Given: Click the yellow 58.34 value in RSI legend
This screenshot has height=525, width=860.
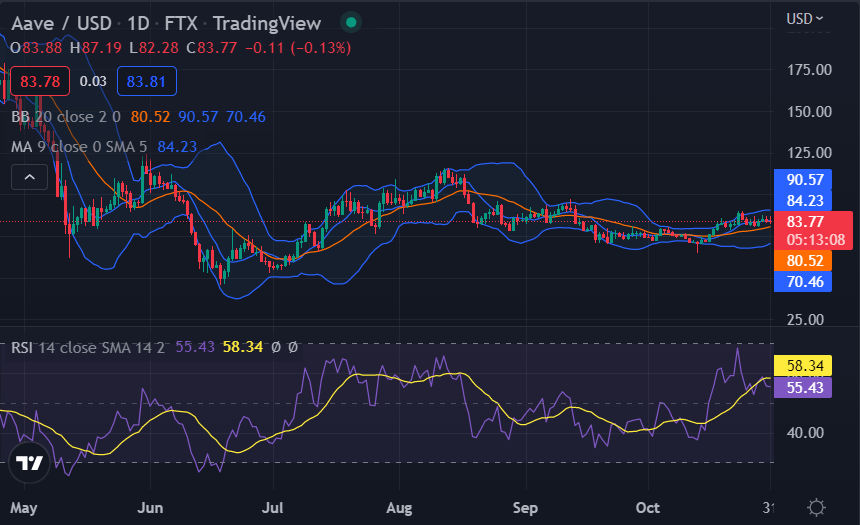Looking at the screenshot, I should [243, 347].
